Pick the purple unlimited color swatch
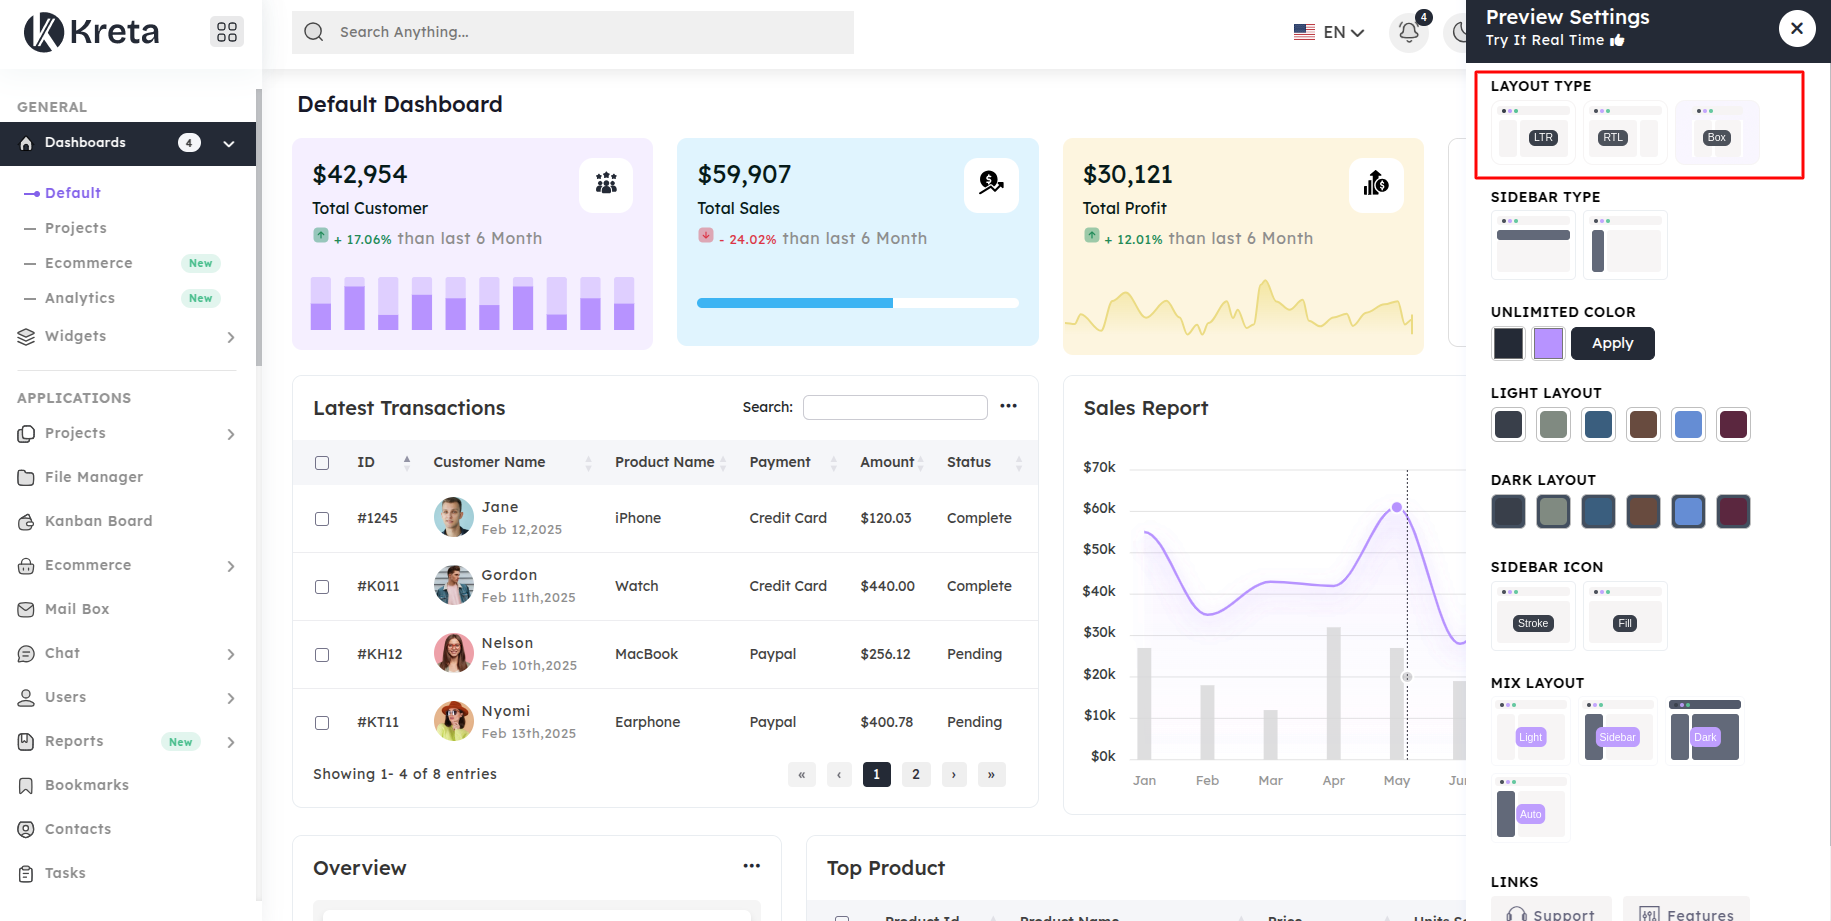 1548,344
